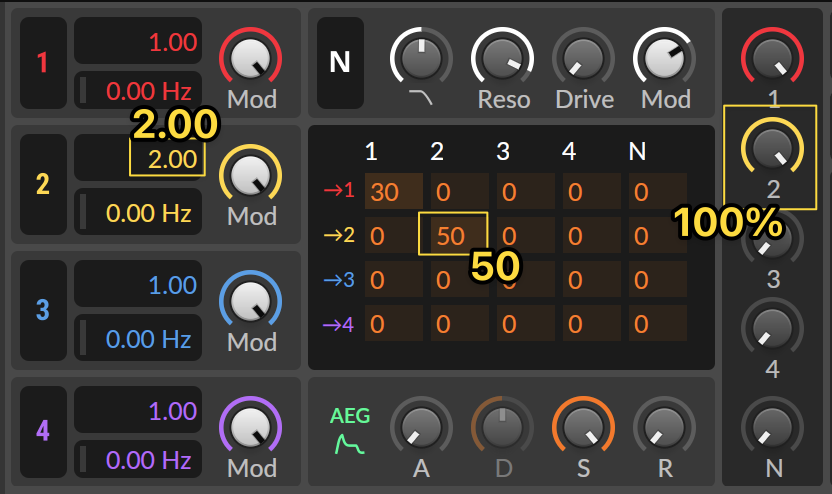The image size is (832, 494).
Task: Click the noise output level knob N
Action: (x=773, y=427)
